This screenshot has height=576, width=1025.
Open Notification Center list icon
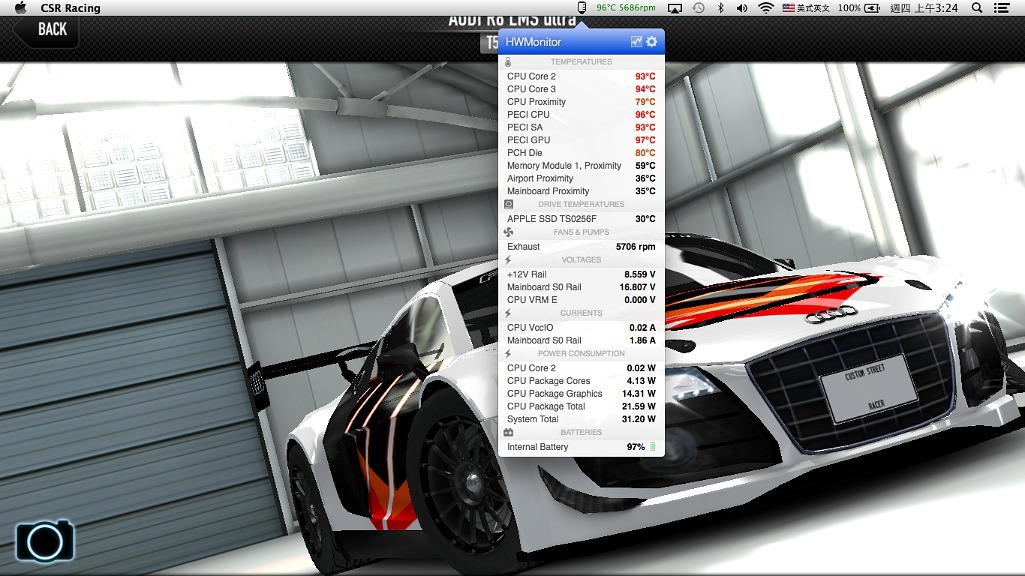[x=1002, y=8]
